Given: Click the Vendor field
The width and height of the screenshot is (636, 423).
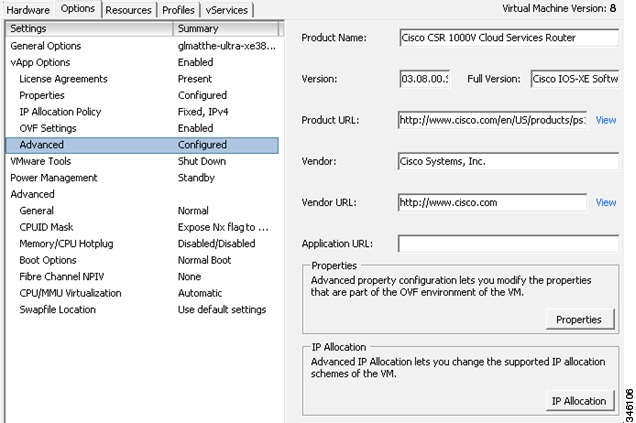Looking at the screenshot, I should pos(509,161).
